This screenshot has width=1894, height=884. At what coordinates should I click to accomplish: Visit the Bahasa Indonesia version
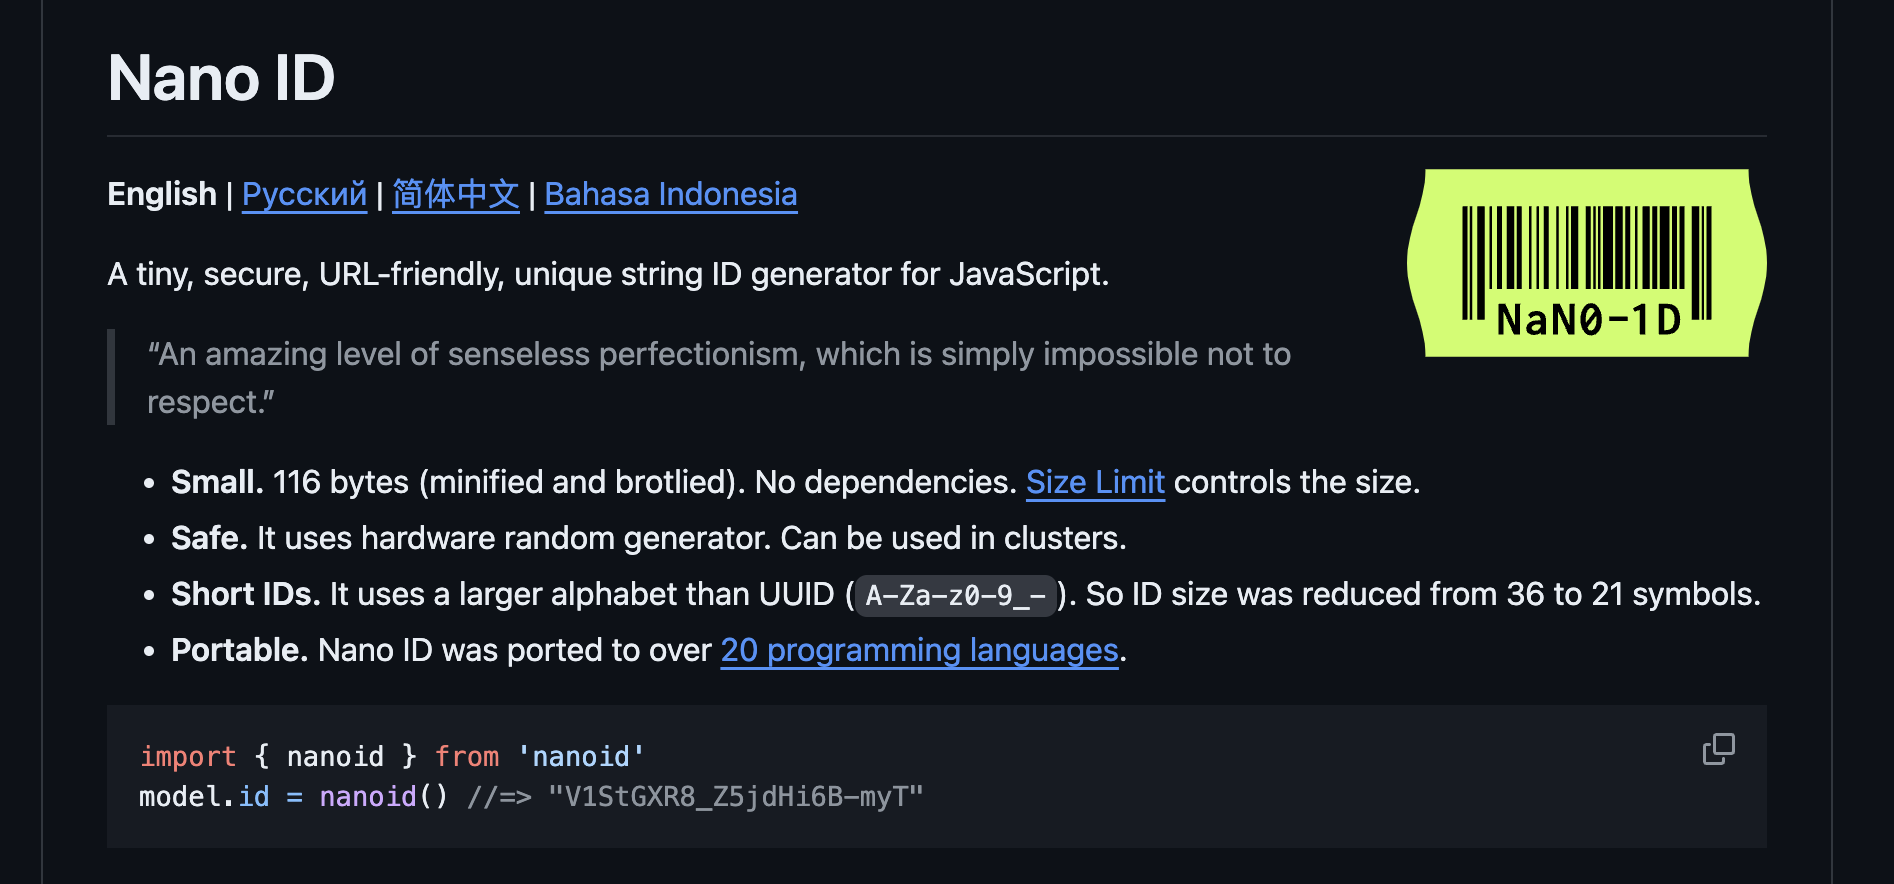670,194
